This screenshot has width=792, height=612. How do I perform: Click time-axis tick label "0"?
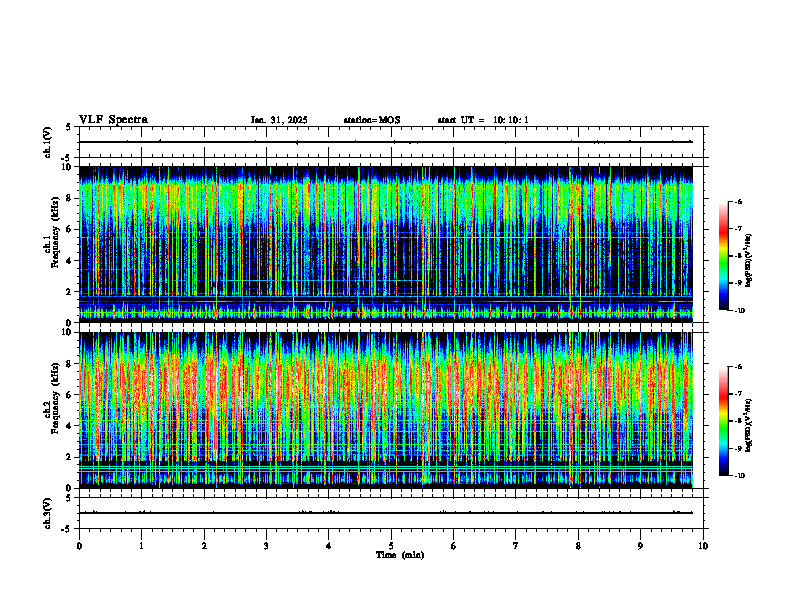coord(79,546)
